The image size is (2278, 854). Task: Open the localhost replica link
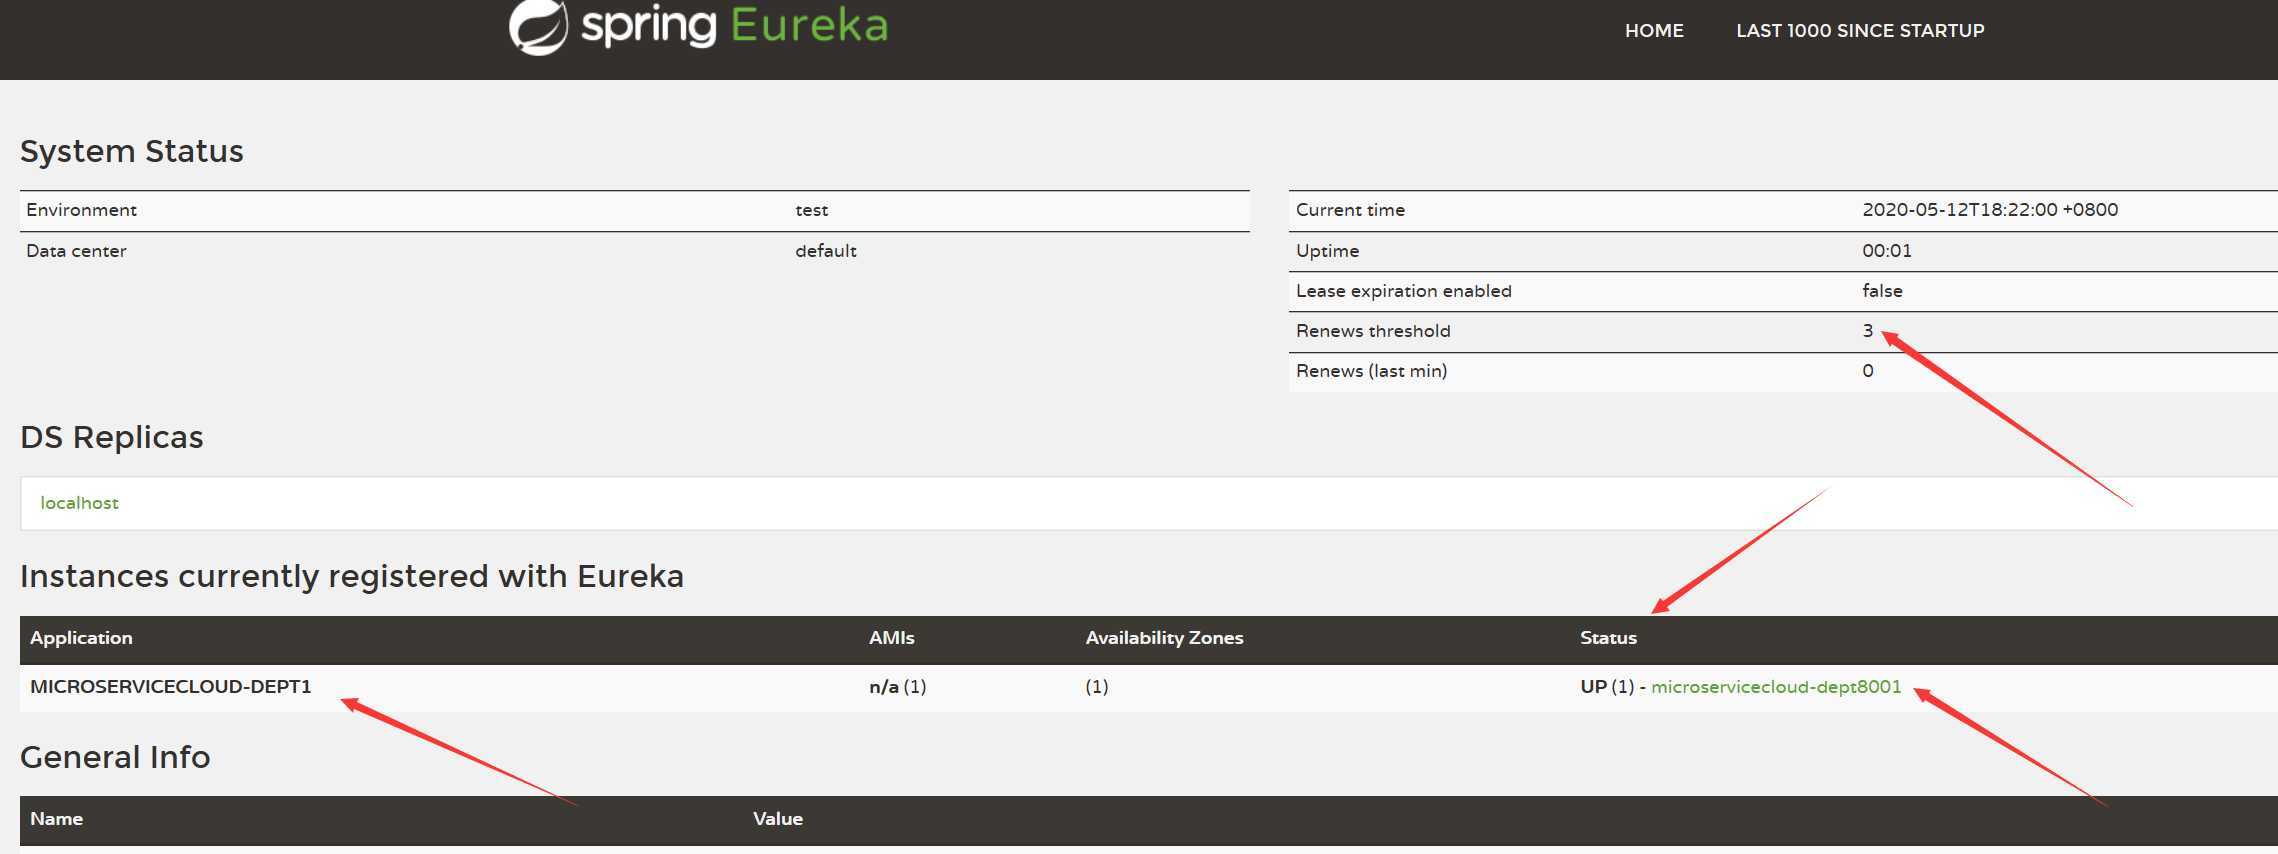point(79,503)
